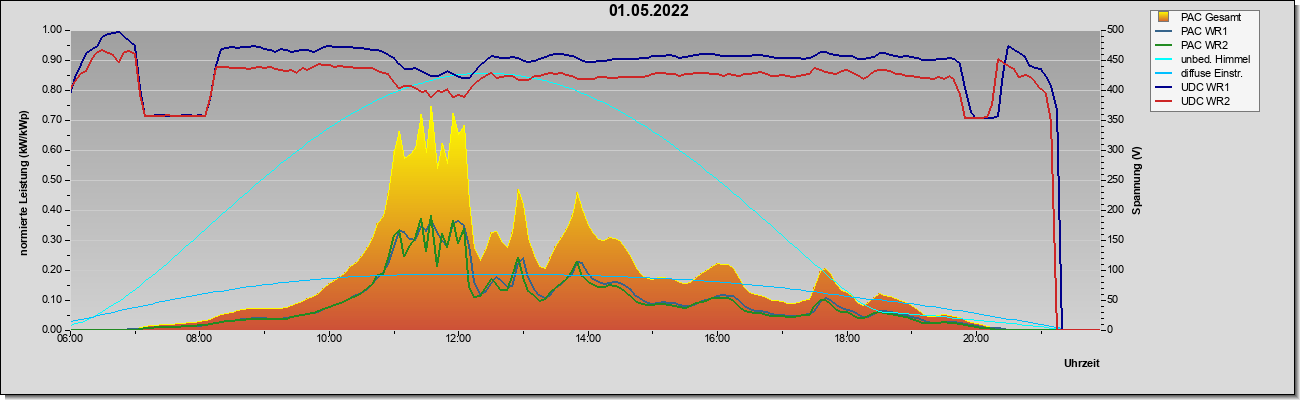Image resolution: width=1300 pixels, height=400 pixels.
Task: Click the 06:00 time axis label
Action: (x=70, y=339)
